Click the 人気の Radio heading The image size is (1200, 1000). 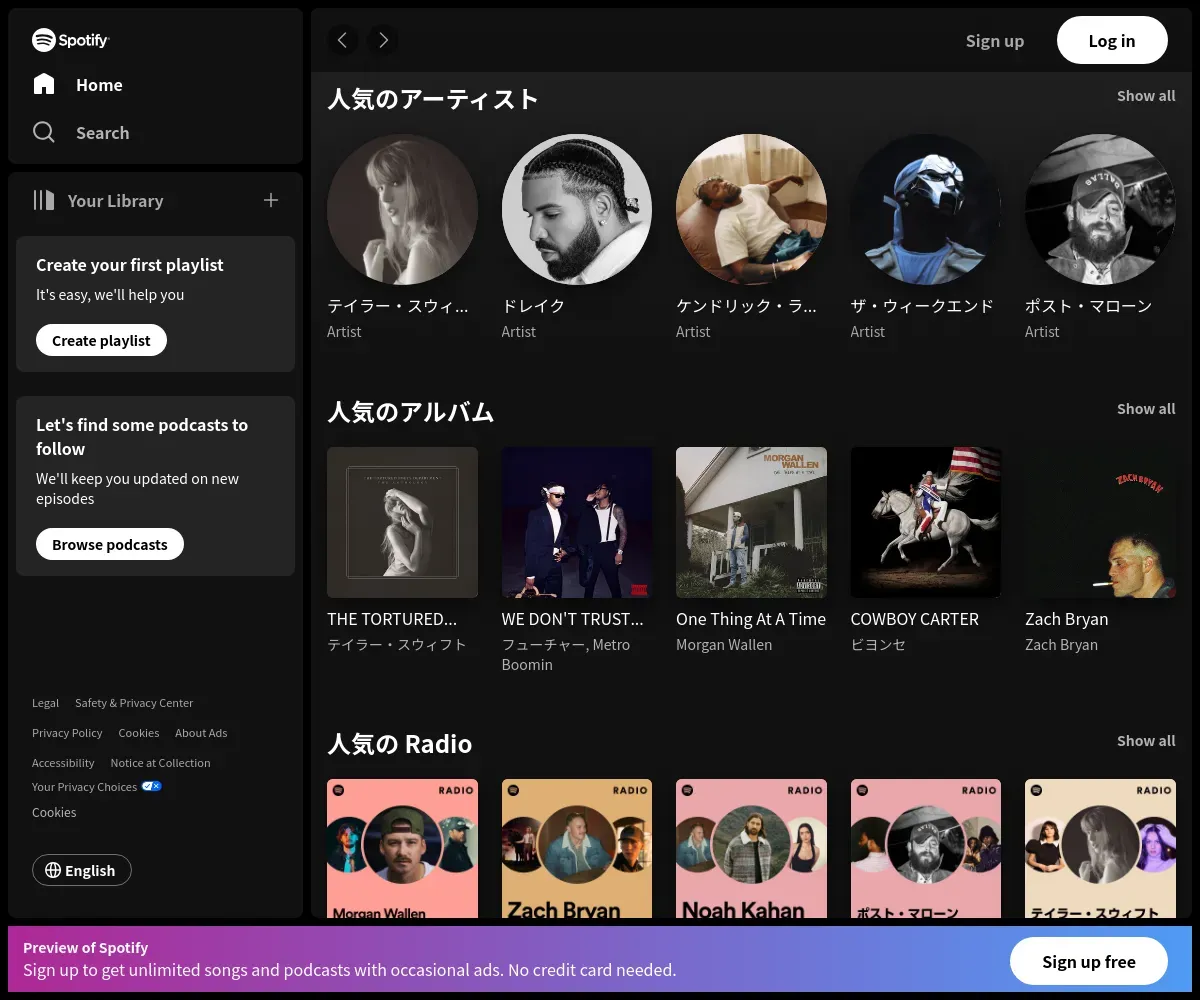pos(400,744)
